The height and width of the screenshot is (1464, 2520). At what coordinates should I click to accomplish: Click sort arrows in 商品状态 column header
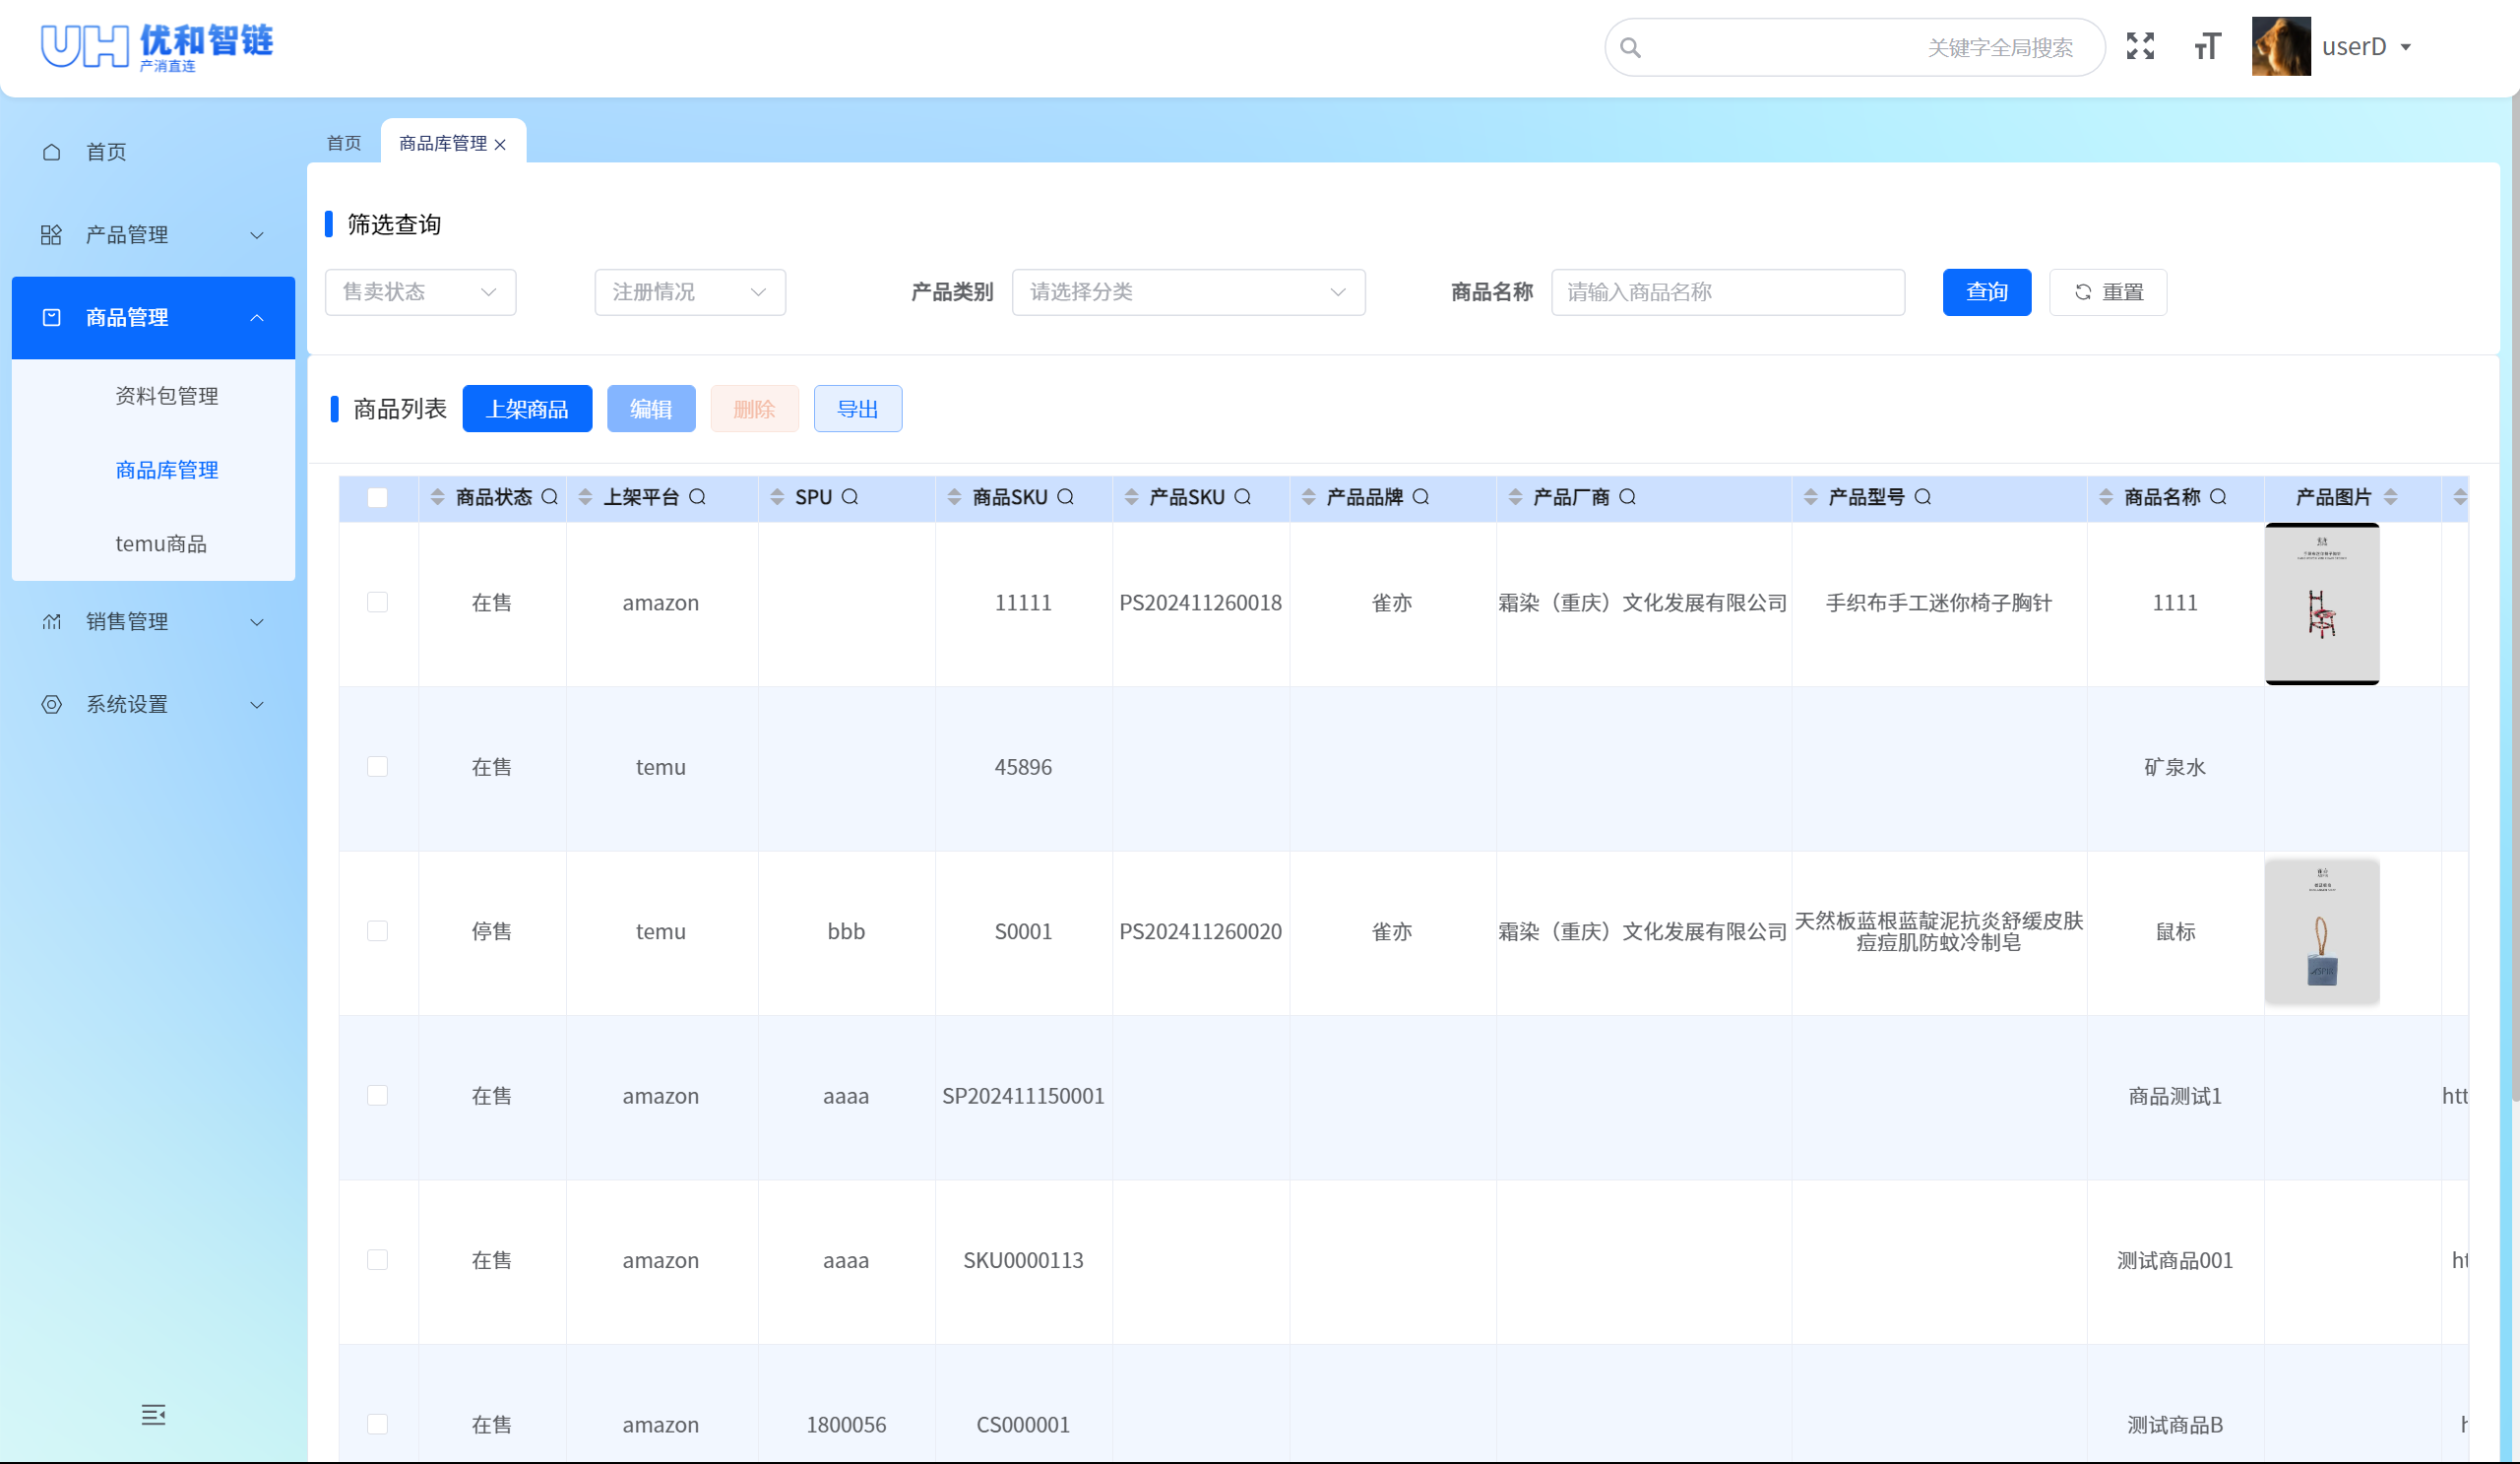[437, 497]
